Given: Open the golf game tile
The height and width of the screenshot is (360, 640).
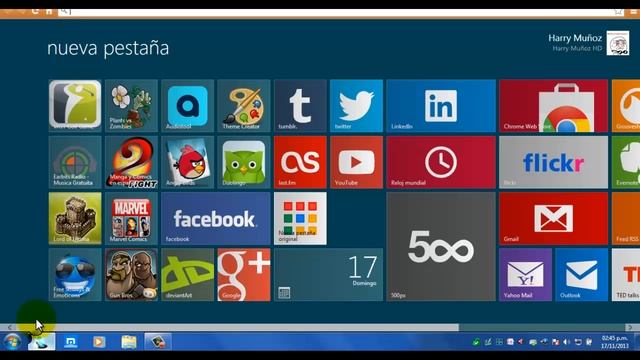Looking at the screenshot, I should tap(75, 106).
